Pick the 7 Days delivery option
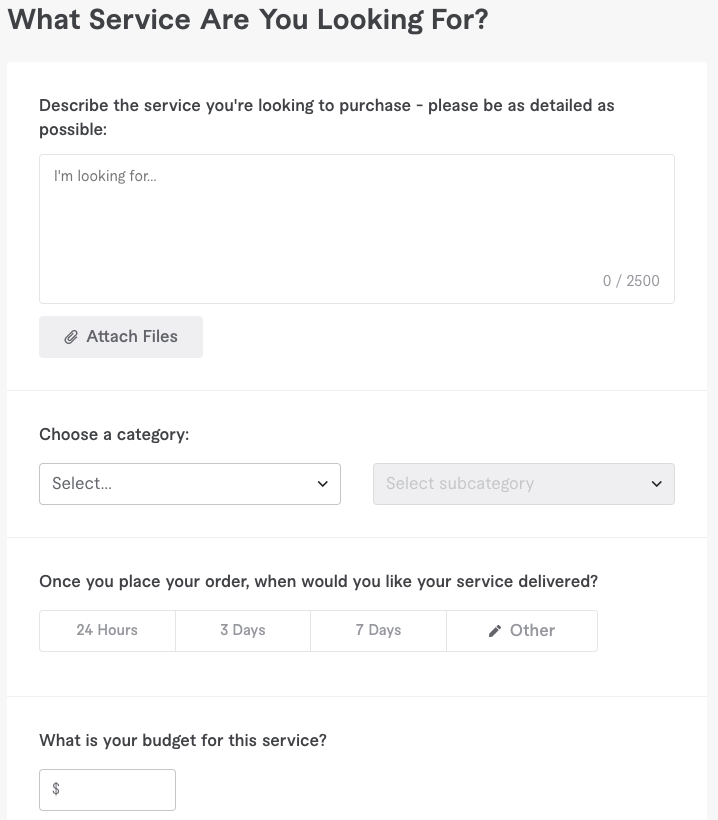Image resolution: width=718 pixels, height=820 pixels. point(378,630)
